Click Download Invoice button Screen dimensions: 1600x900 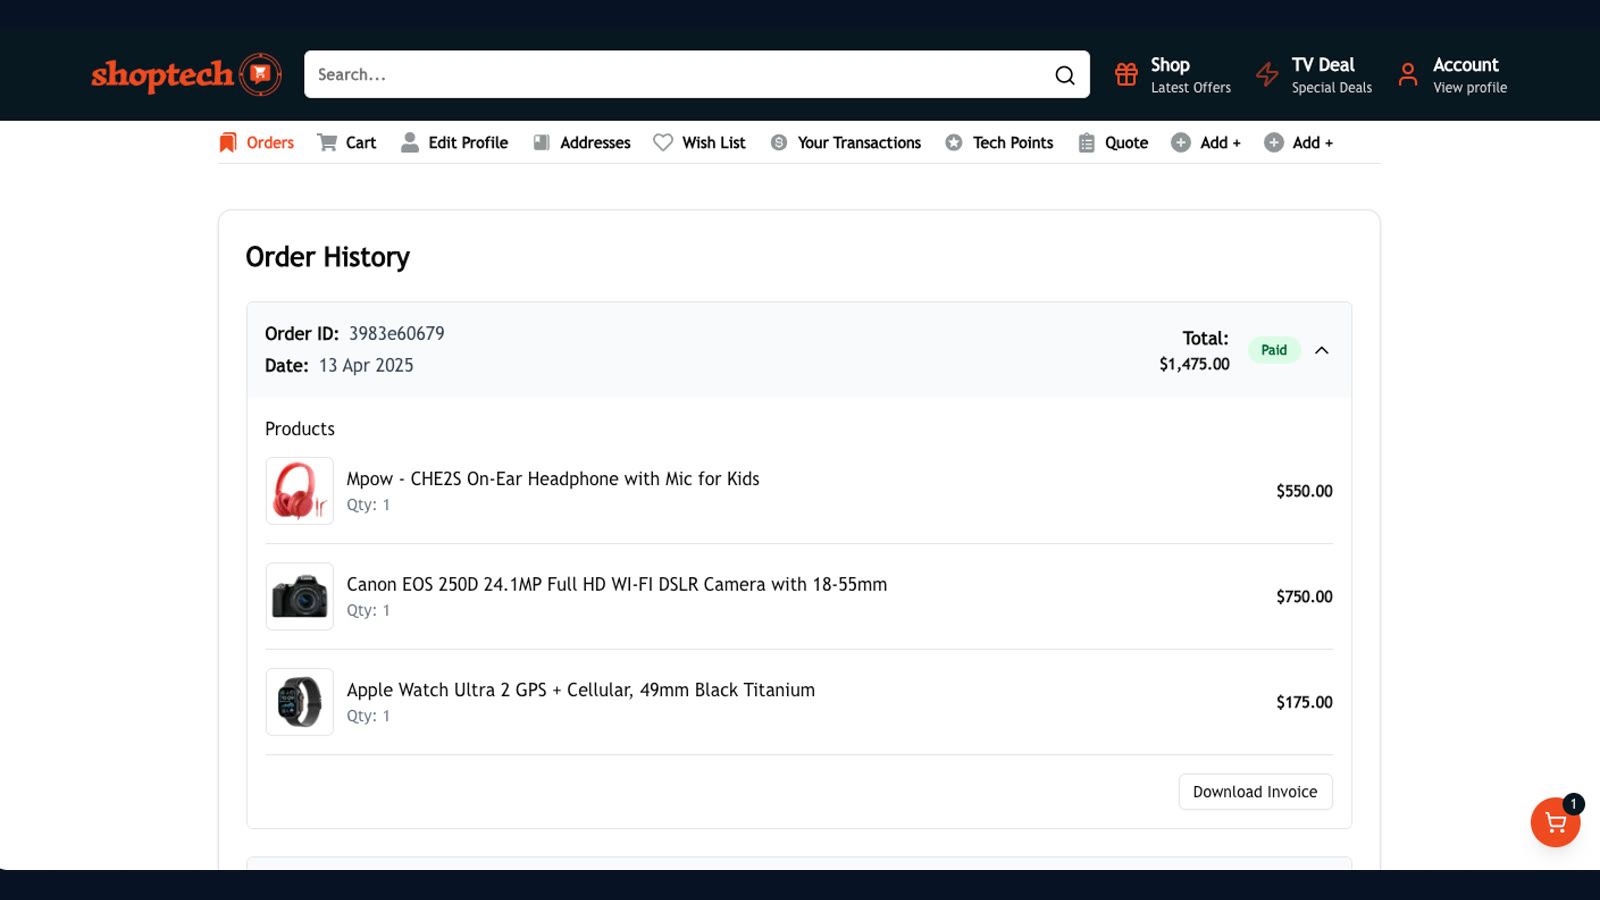pyautogui.click(x=1255, y=792)
